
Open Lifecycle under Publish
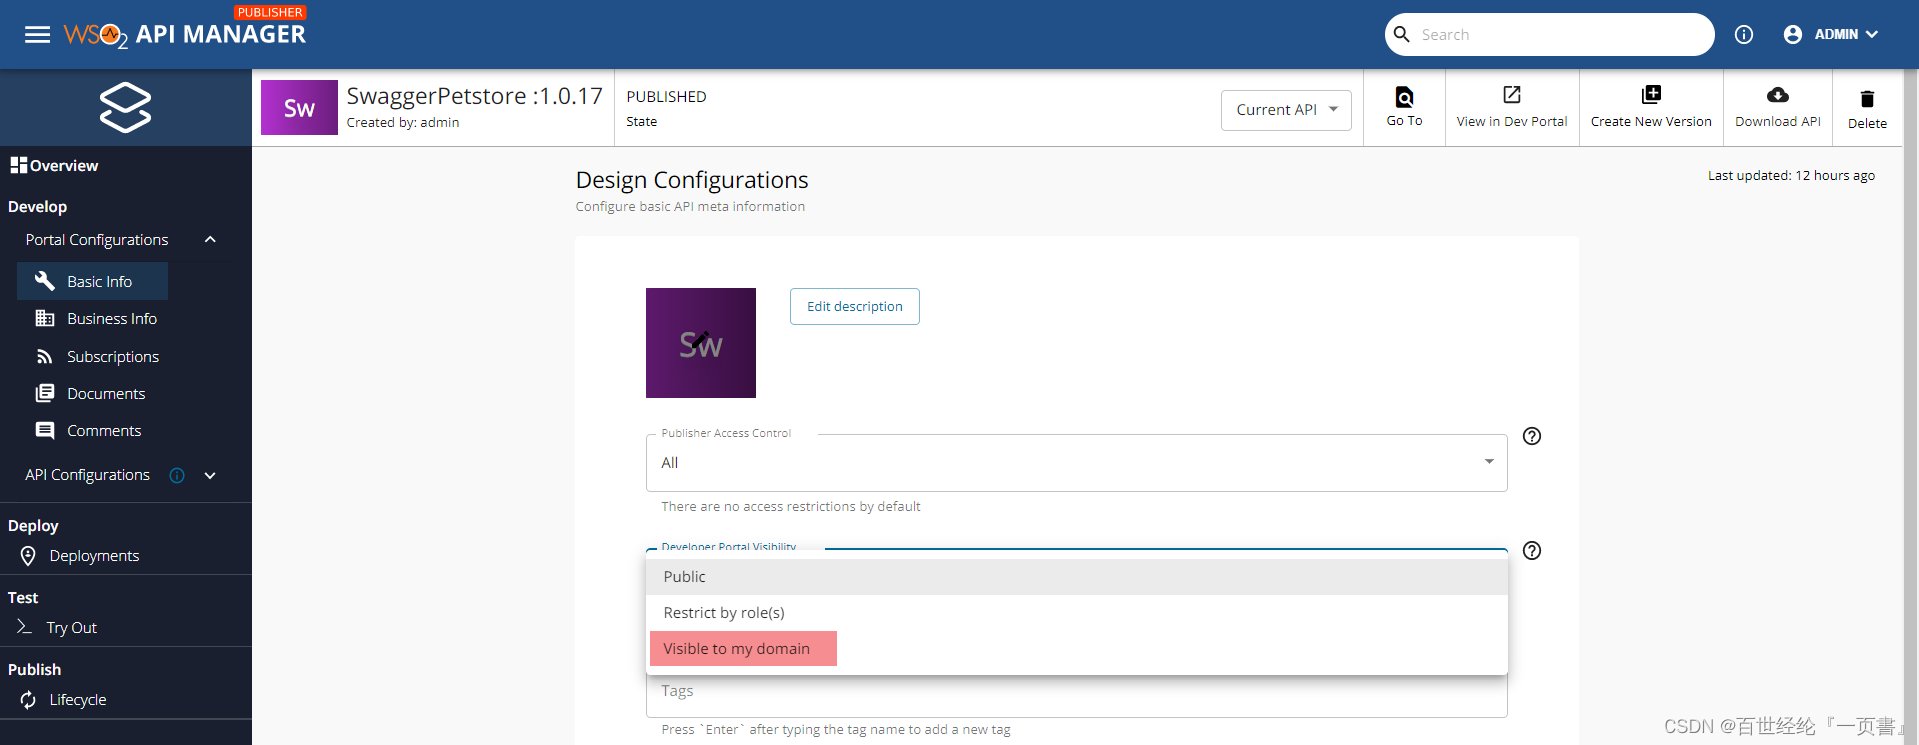pyautogui.click(x=78, y=700)
